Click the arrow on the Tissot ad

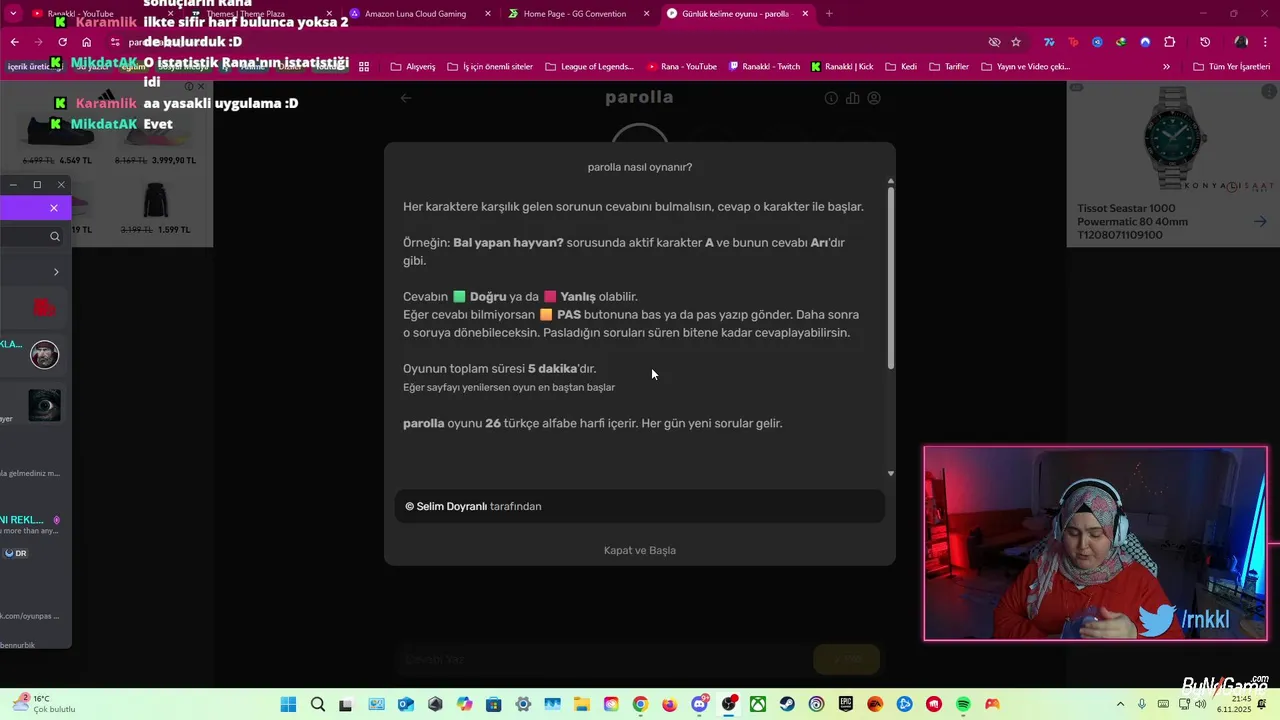(x=1260, y=222)
